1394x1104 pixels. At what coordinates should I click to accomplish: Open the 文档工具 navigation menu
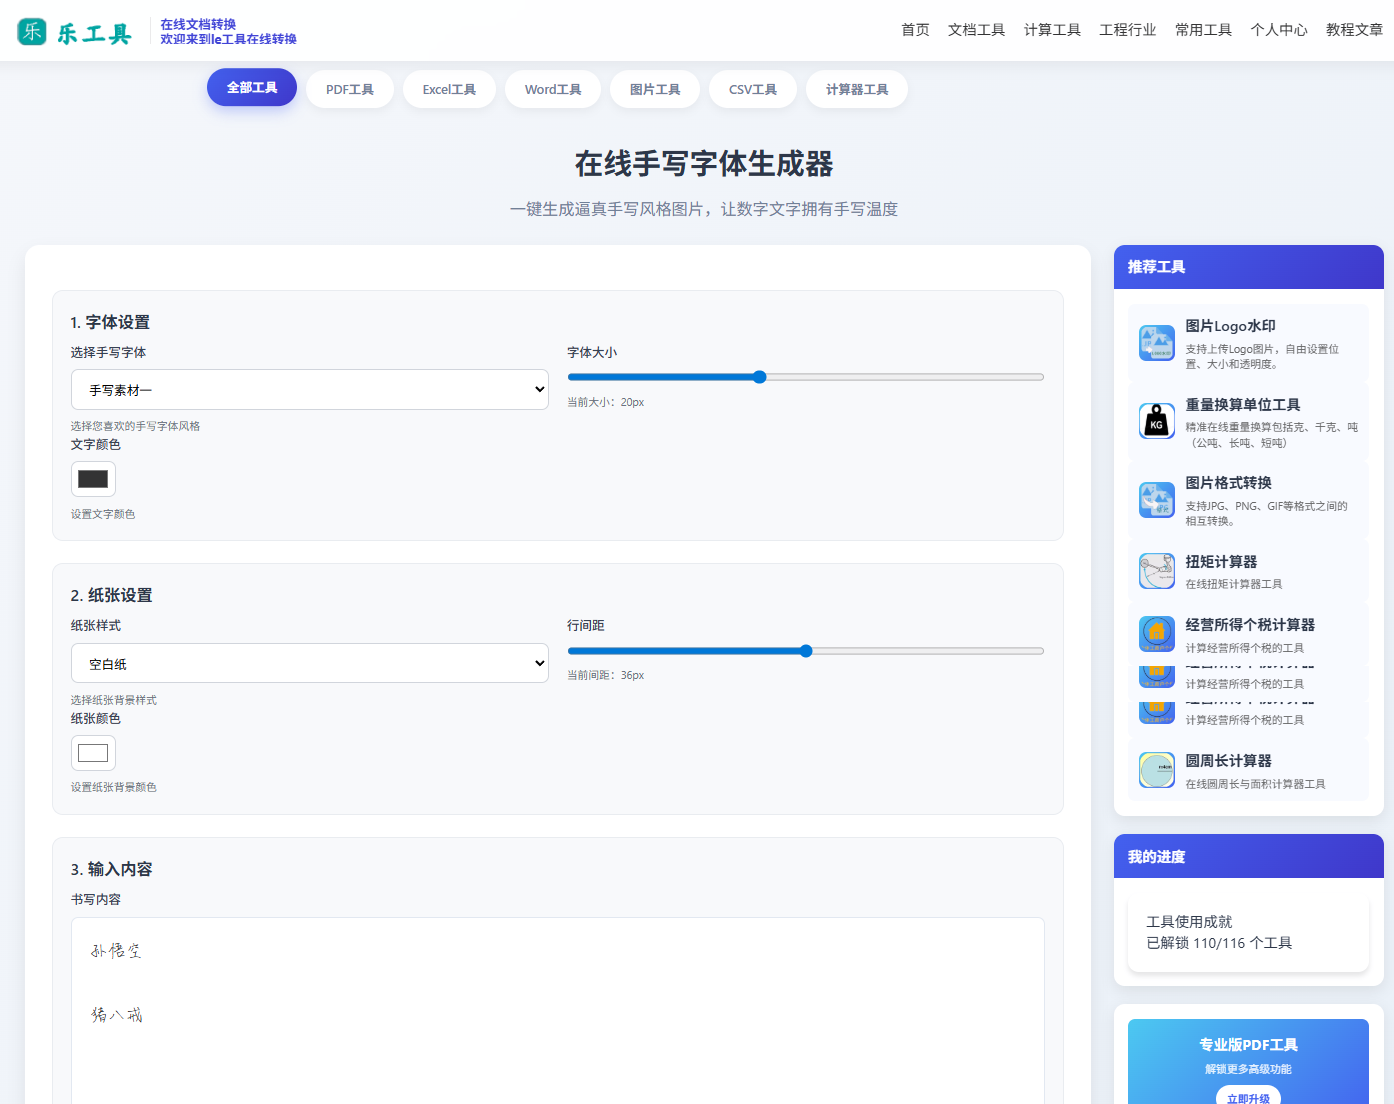pyautogui.click(x=976, y=30)
